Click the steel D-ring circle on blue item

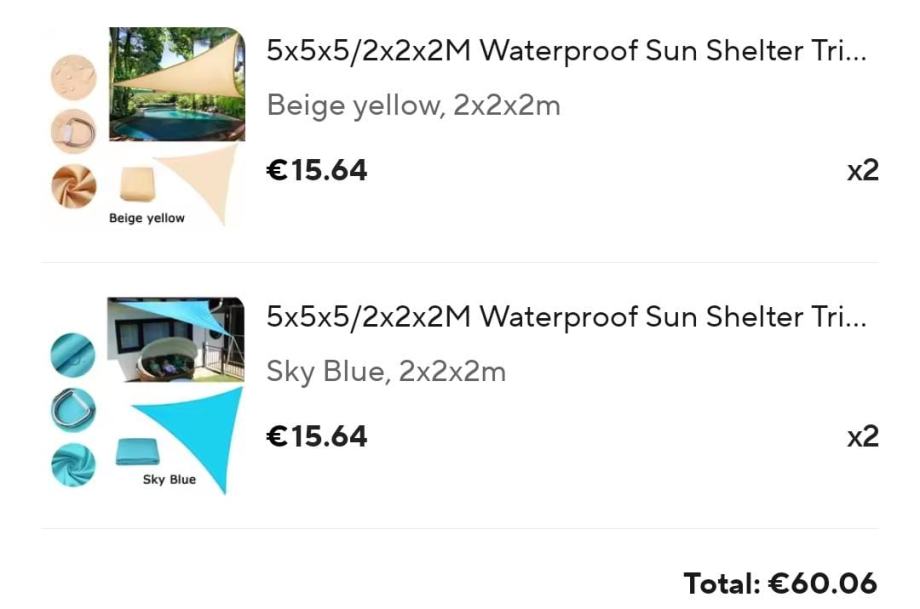click(x=73, y=409)
